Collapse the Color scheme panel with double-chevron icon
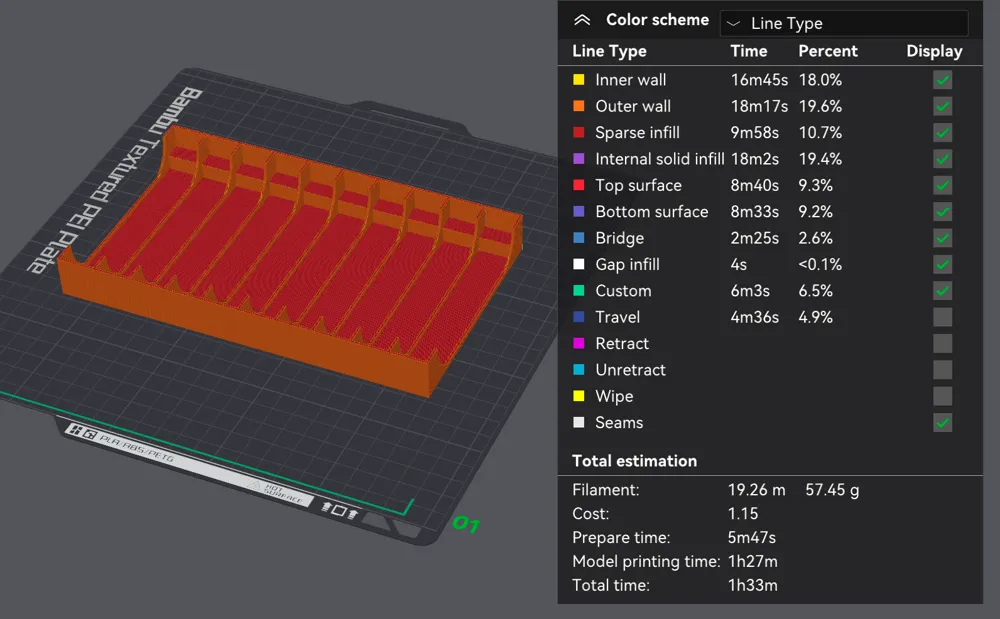The width and height of the screenshot is (1000, 619). [x=582, y=20]
